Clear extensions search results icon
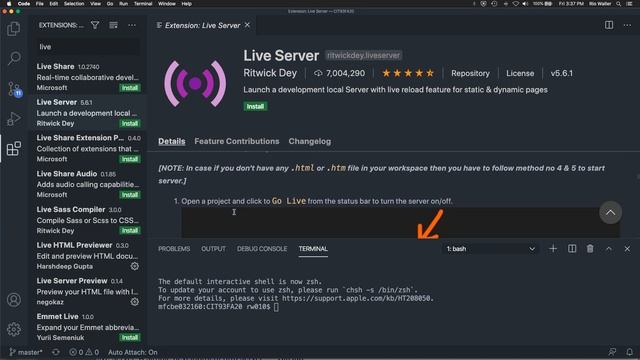The width and height of the screenshot is (640, 360). pyautogui.click(x=113, y=25)
